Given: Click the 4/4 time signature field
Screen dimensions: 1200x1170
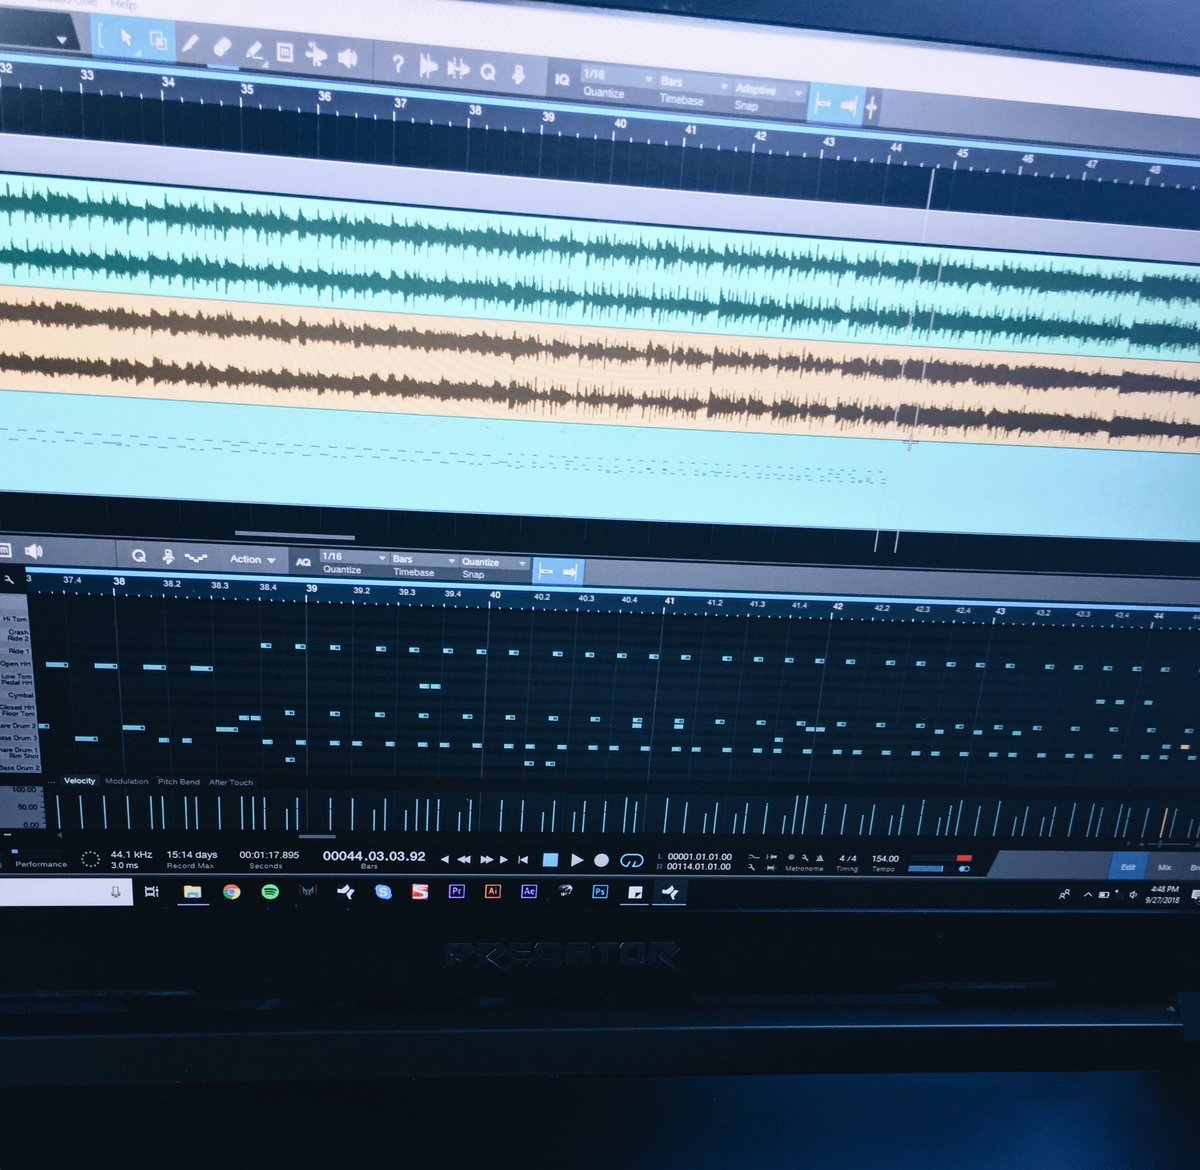Looking at the screenshot, I should tap(847, 859).
